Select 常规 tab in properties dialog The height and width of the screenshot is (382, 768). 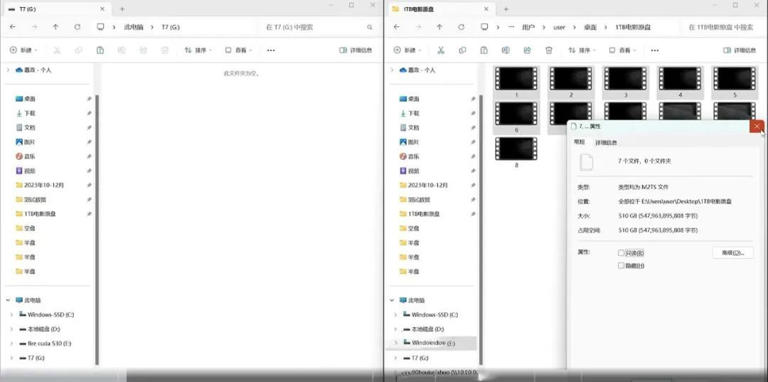(579, 142)
